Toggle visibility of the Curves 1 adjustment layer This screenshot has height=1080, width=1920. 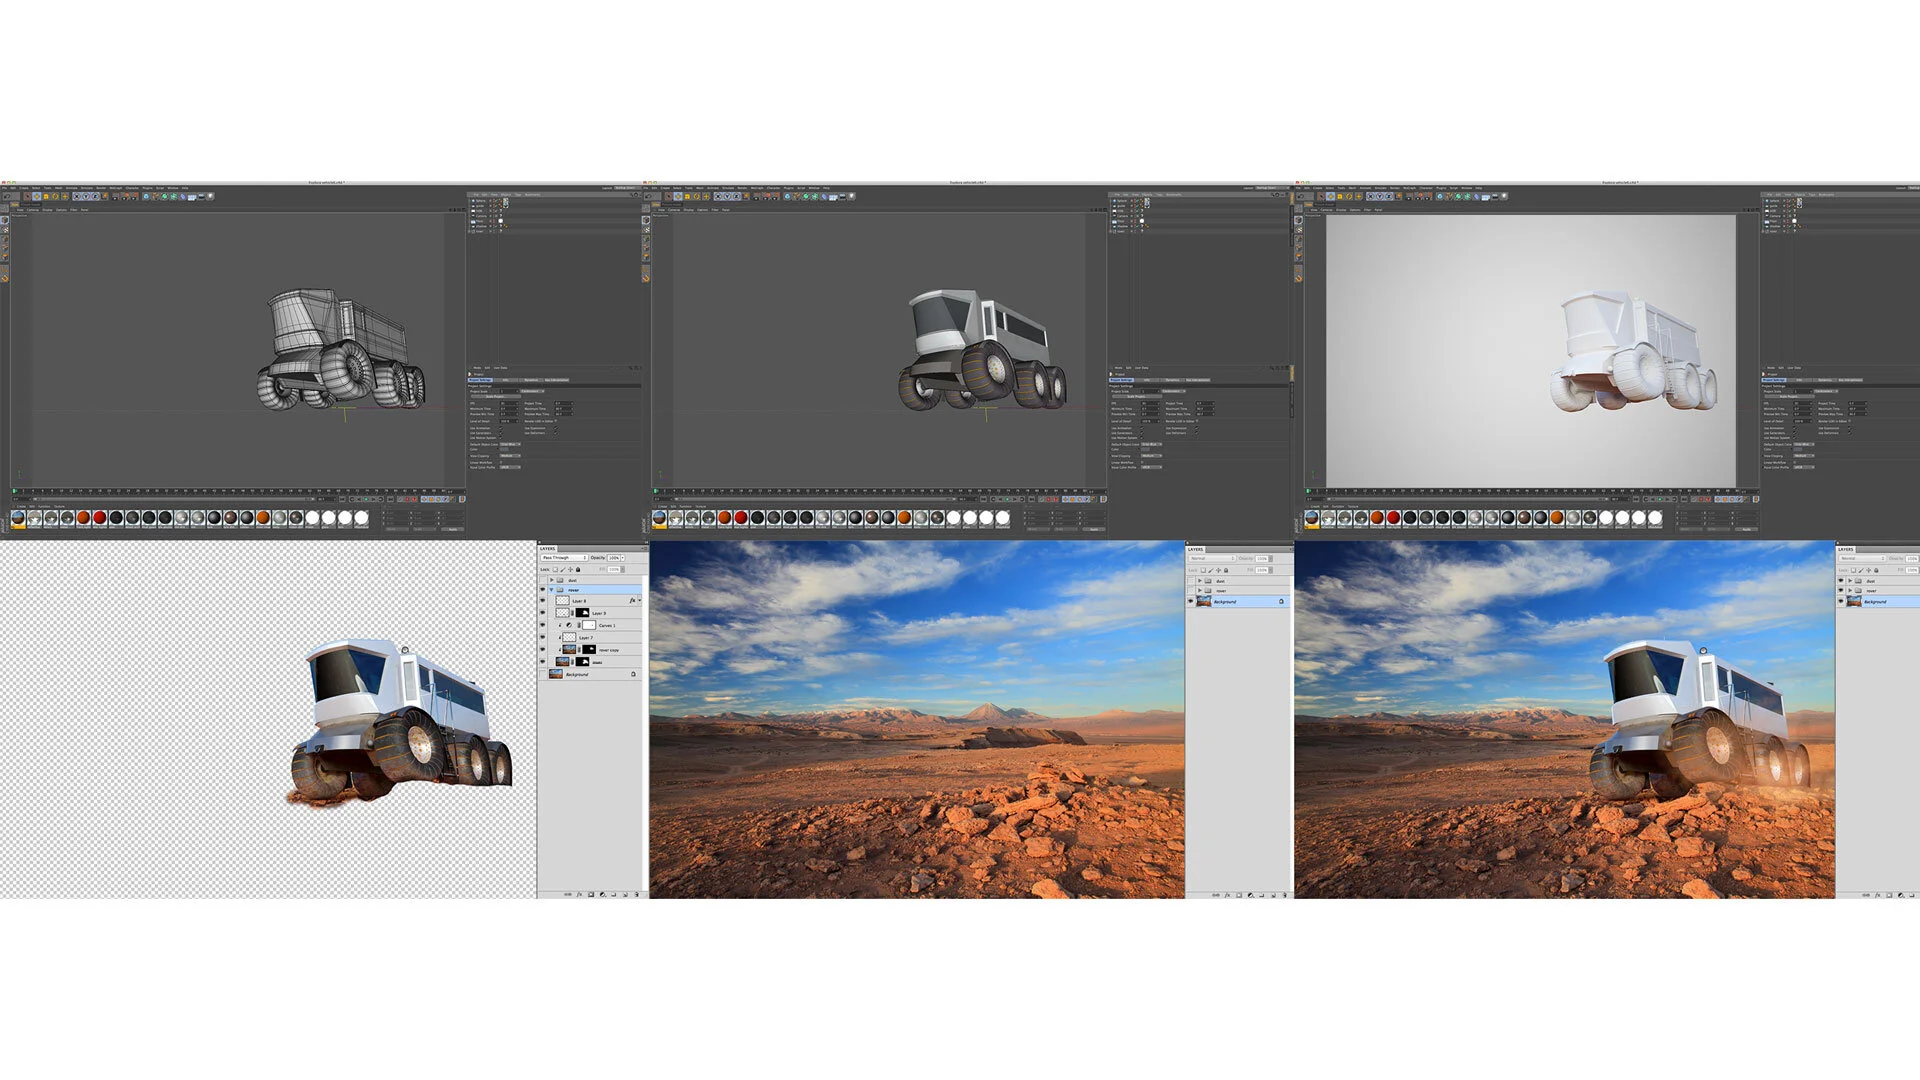[x=543, y=625]
